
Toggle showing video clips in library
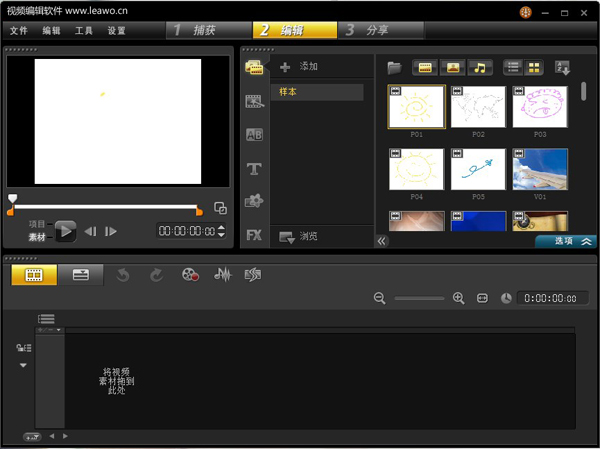pyautogui.click(x=425, y=68)
